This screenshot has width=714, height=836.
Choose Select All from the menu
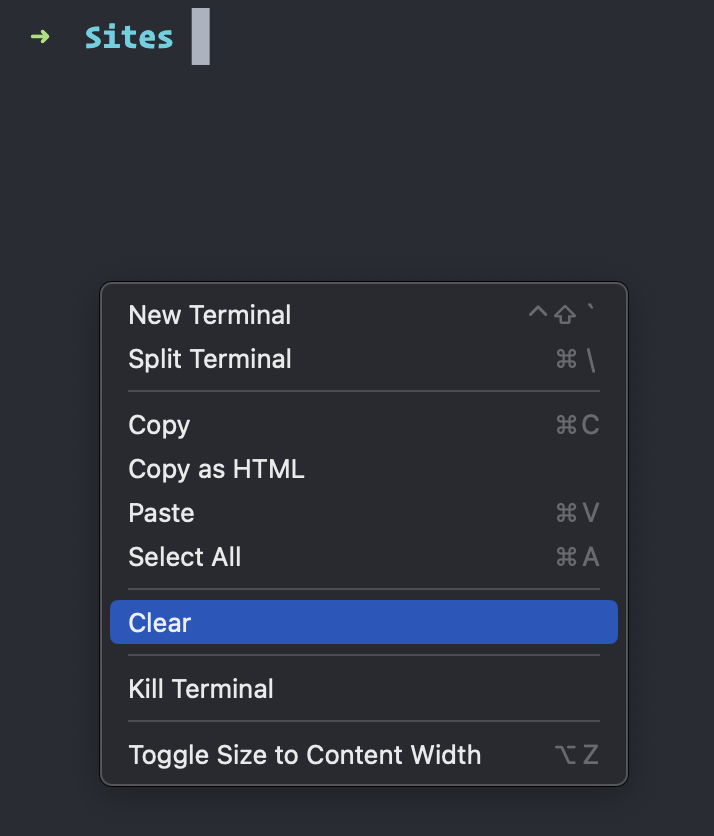pyautogui.click(x=184, y=557)
